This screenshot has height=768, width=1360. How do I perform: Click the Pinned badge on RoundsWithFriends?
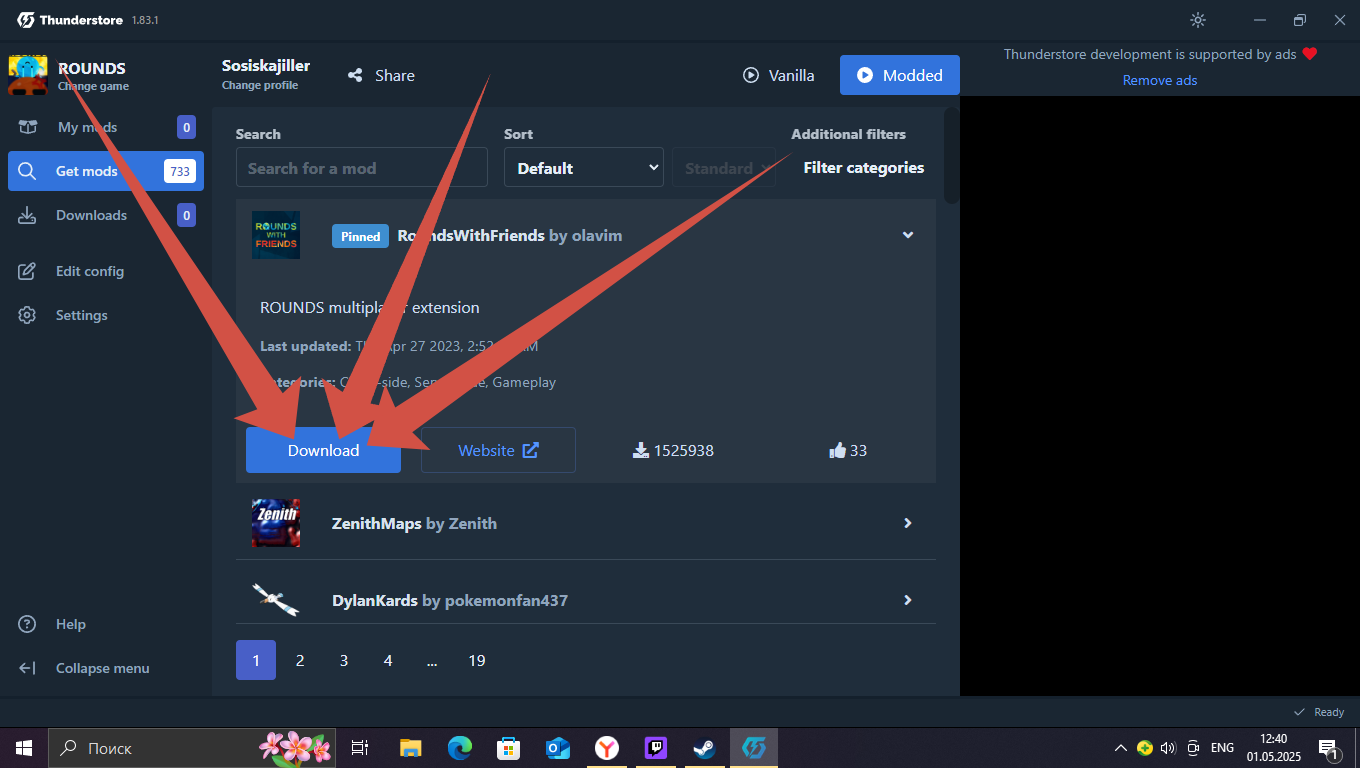pos(360,236)
